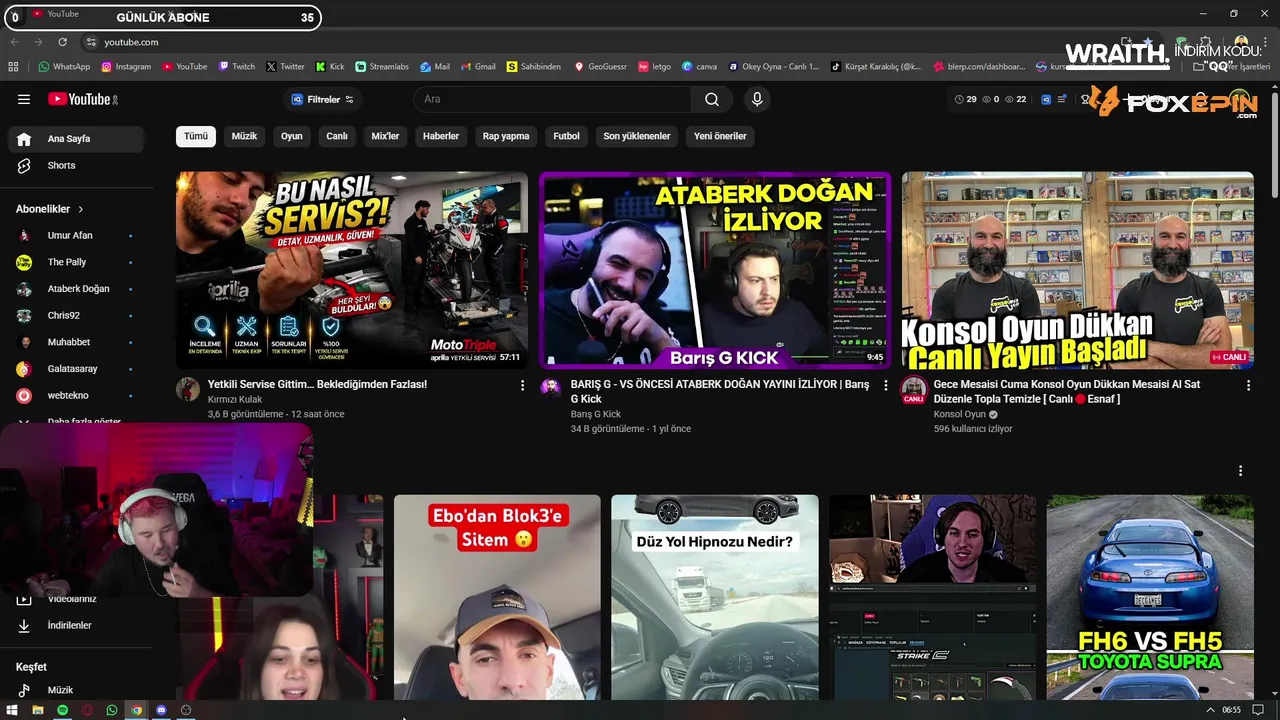This screenshot has height=720, width=1280.
Task: Open the Filtreler filter control
Action: tap(322, 99)
